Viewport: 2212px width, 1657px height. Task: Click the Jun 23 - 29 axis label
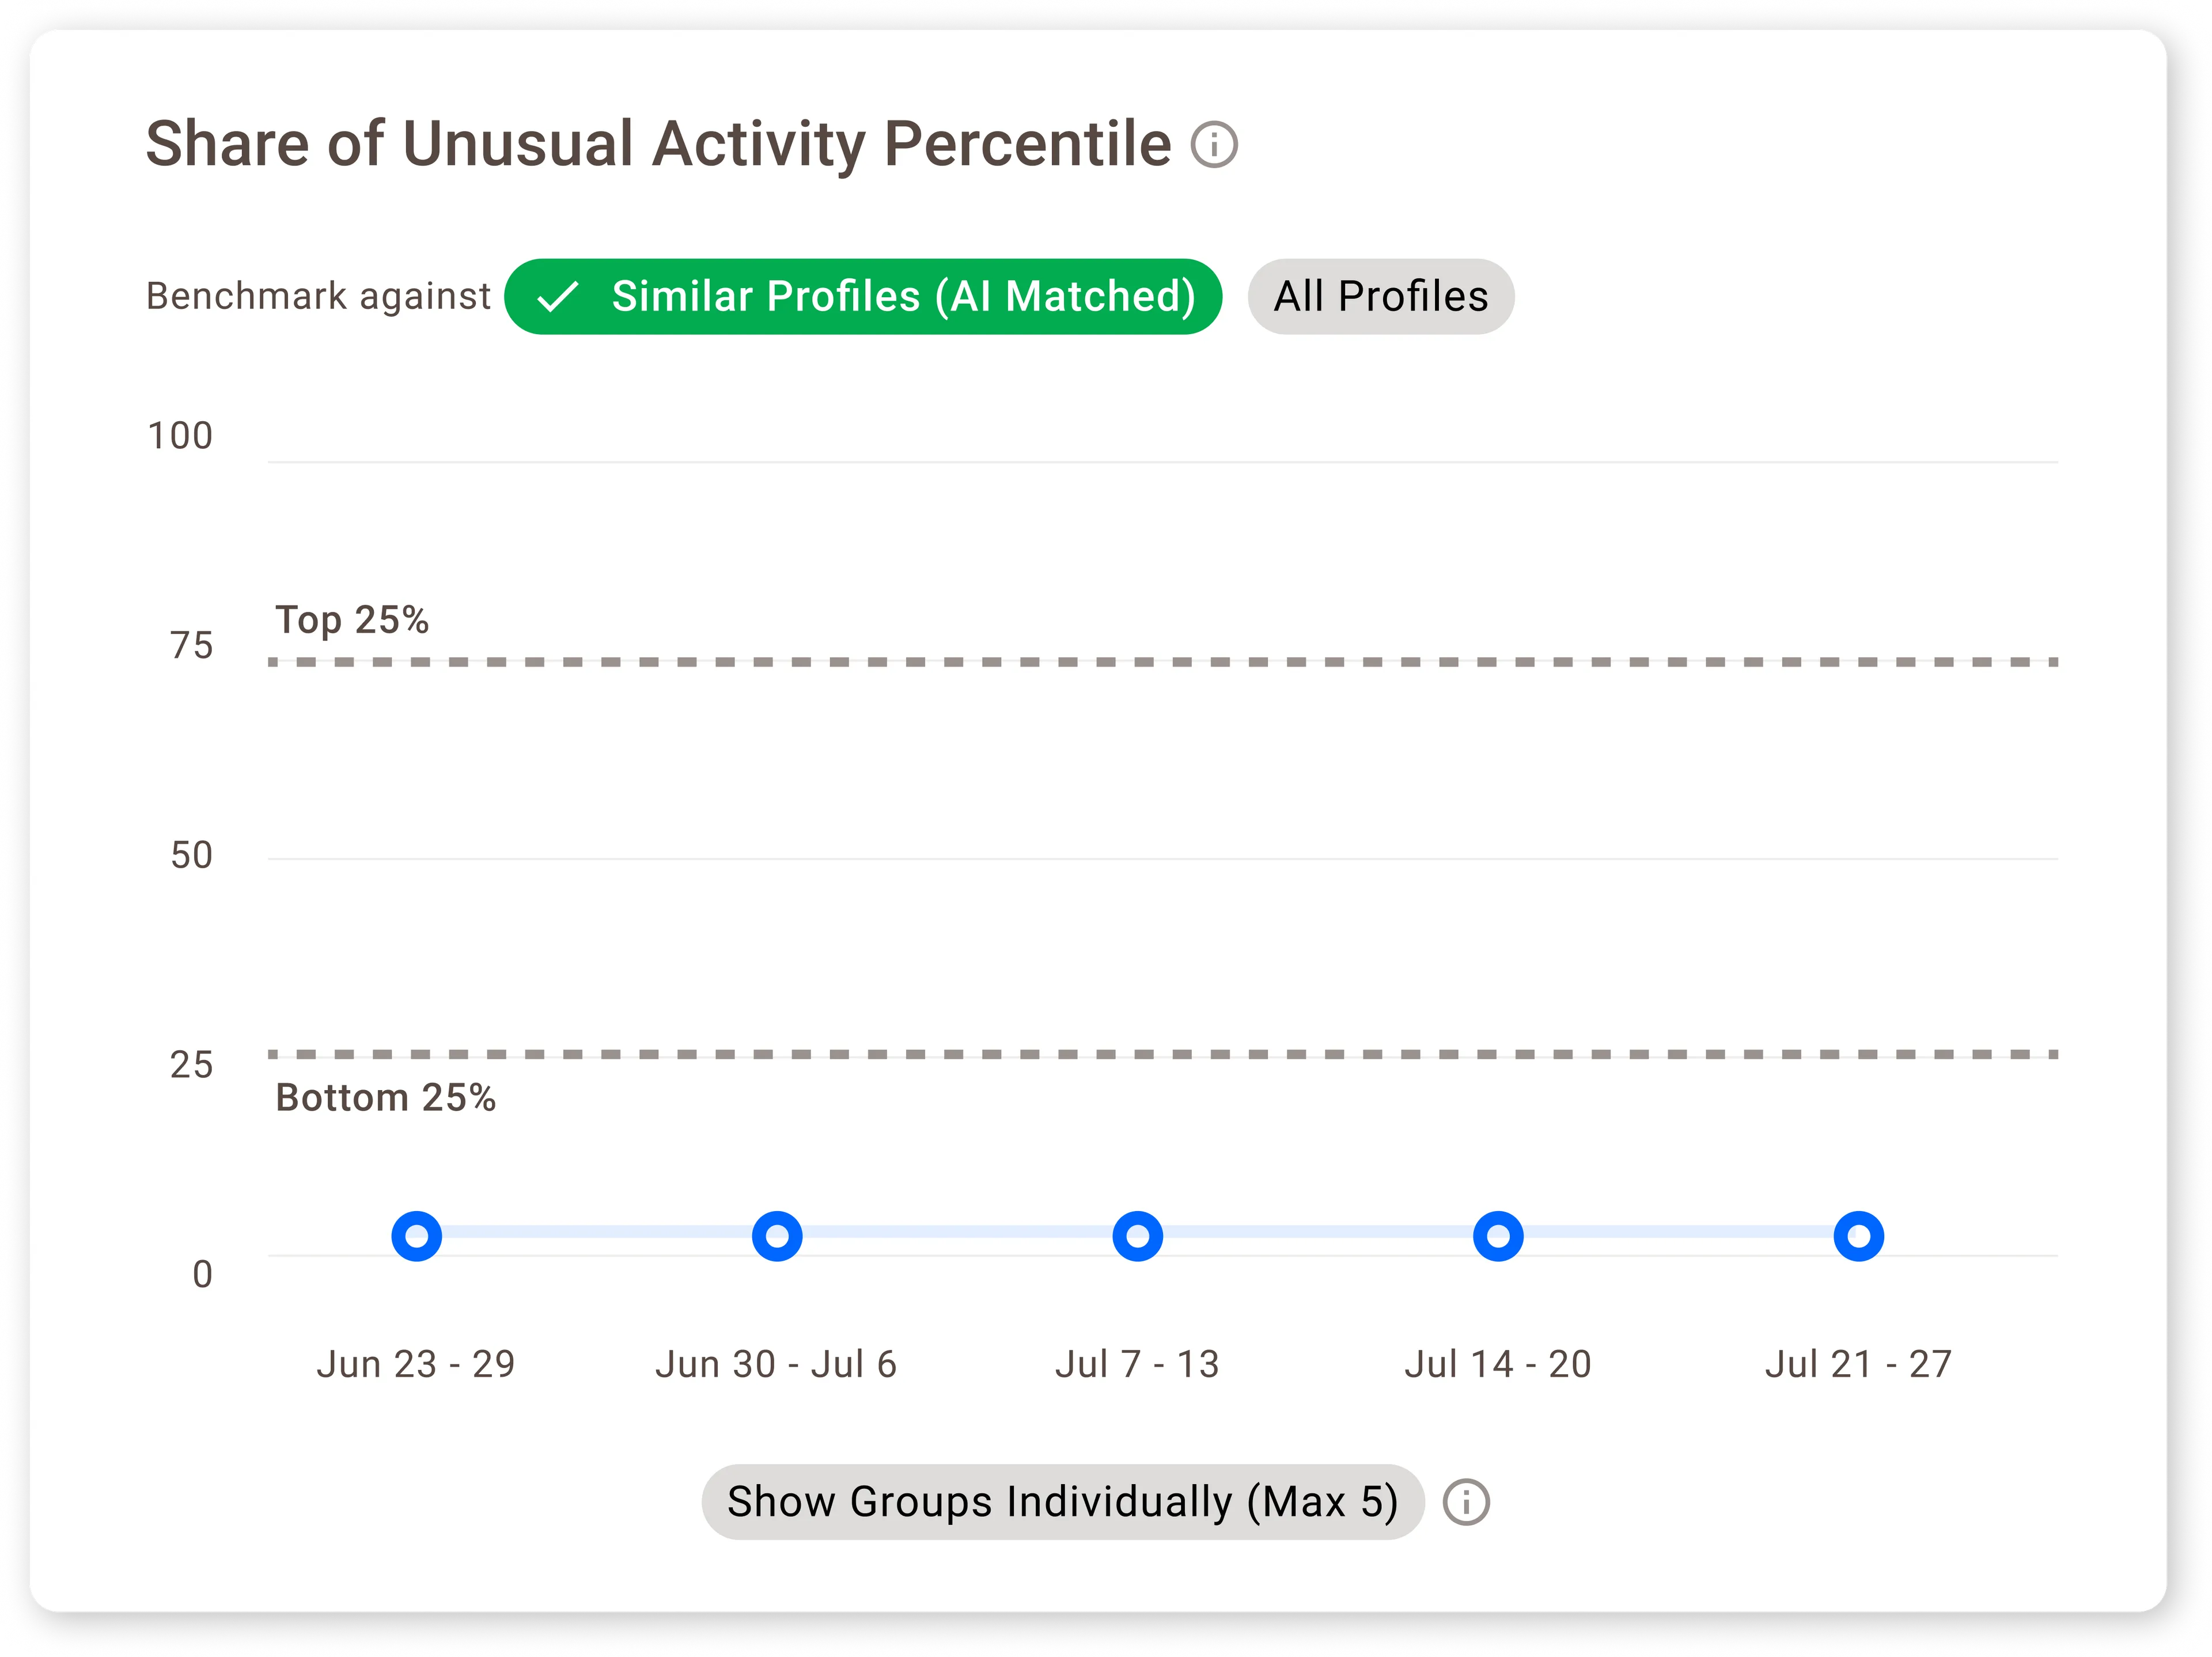(416, 1364)
